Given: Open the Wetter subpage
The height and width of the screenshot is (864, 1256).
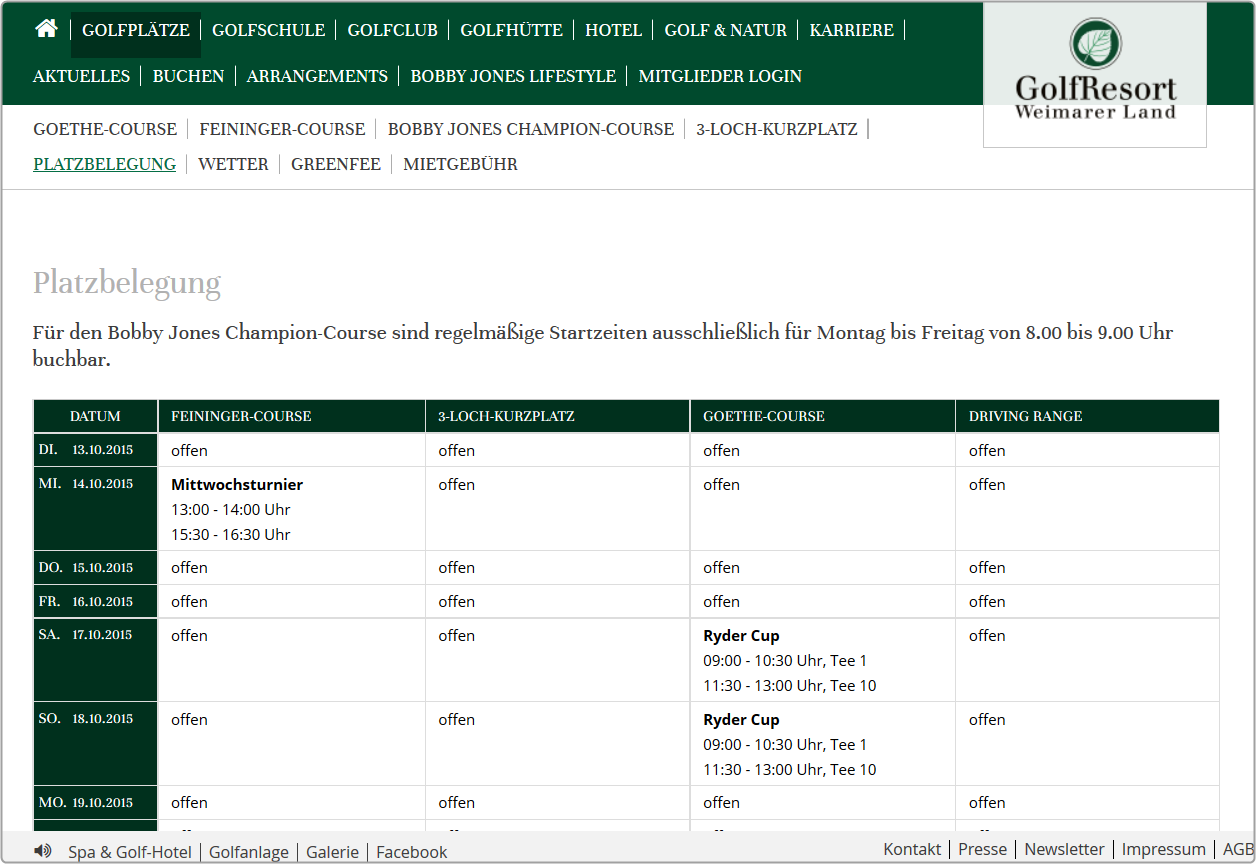Looking at the screenshot, I should pyautogui.click(x=233, y=164).
